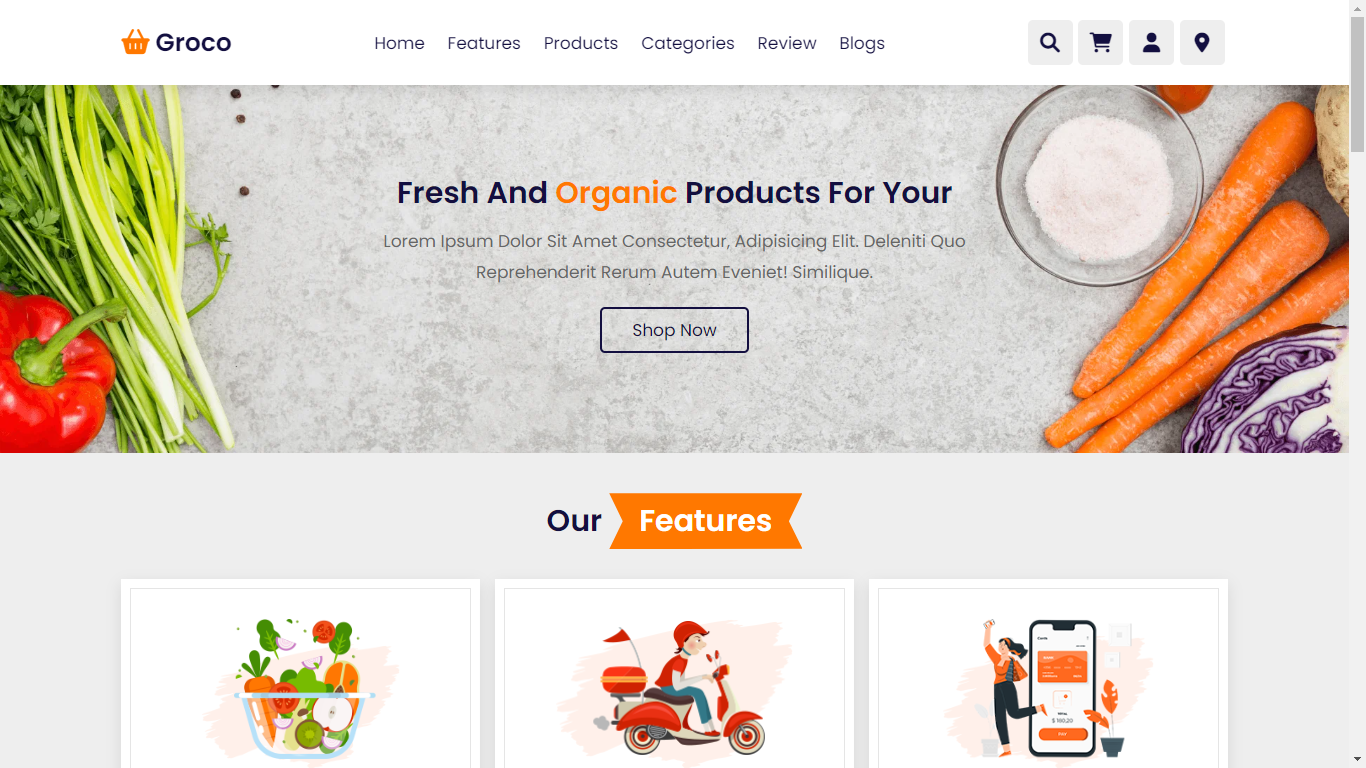
Task: Open the shopping cart icon
Action: (x=1100, y=43)
